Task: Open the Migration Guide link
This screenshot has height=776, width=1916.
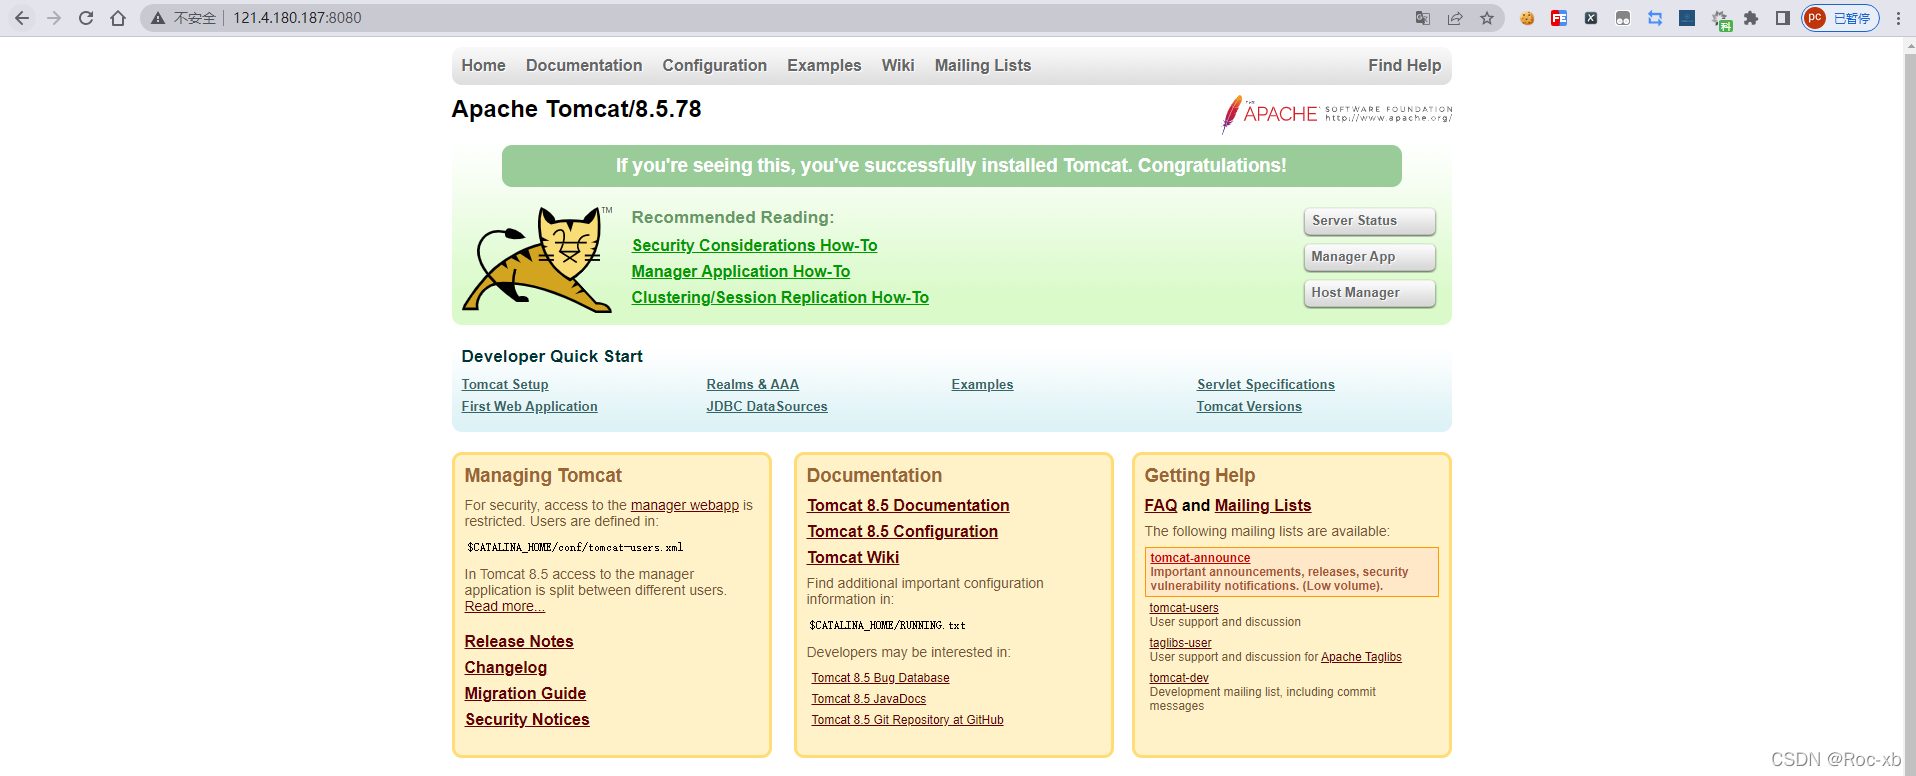Action: 525,693
